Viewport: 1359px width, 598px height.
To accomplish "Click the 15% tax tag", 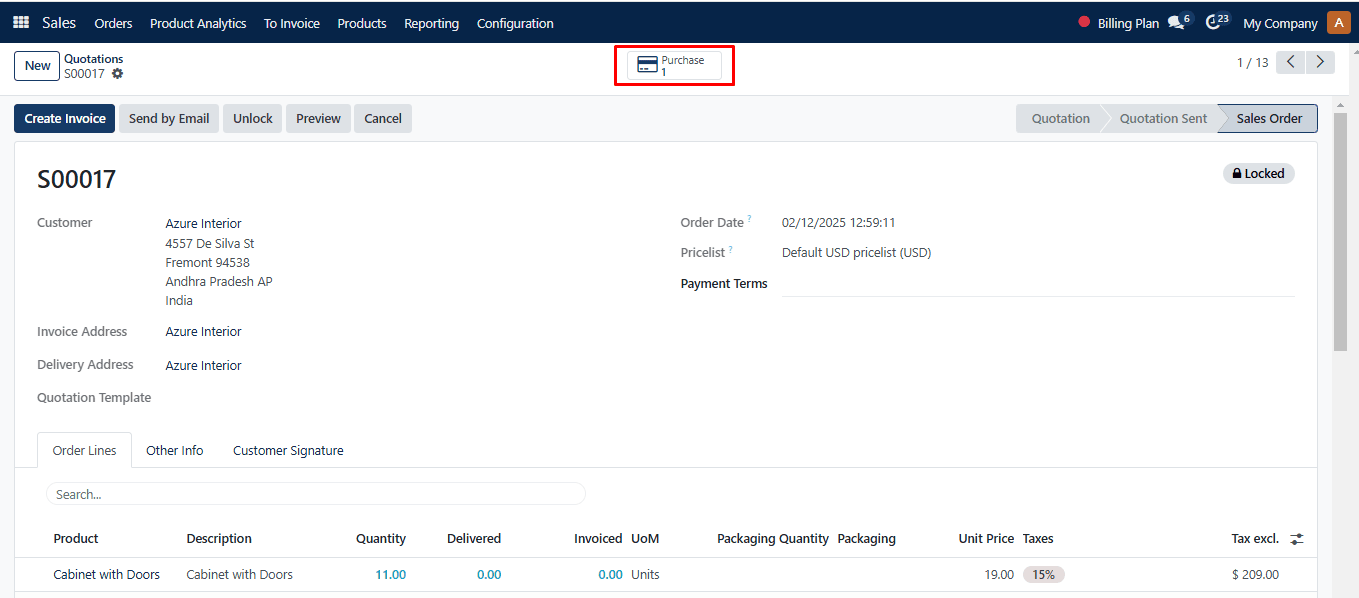I will (1044, 575).
